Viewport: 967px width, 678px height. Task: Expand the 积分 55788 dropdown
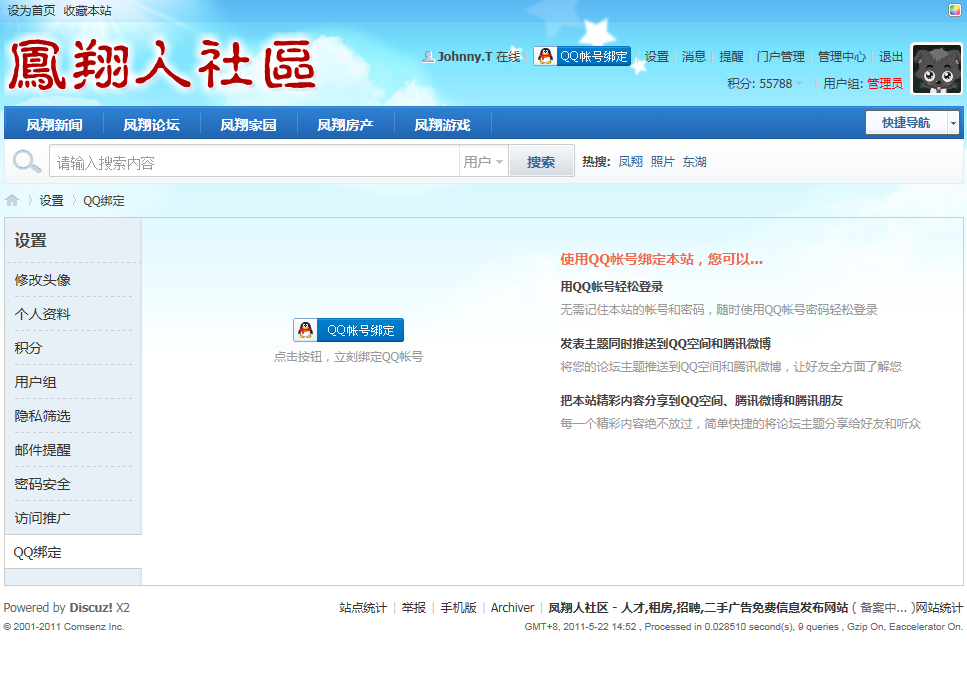766,84
